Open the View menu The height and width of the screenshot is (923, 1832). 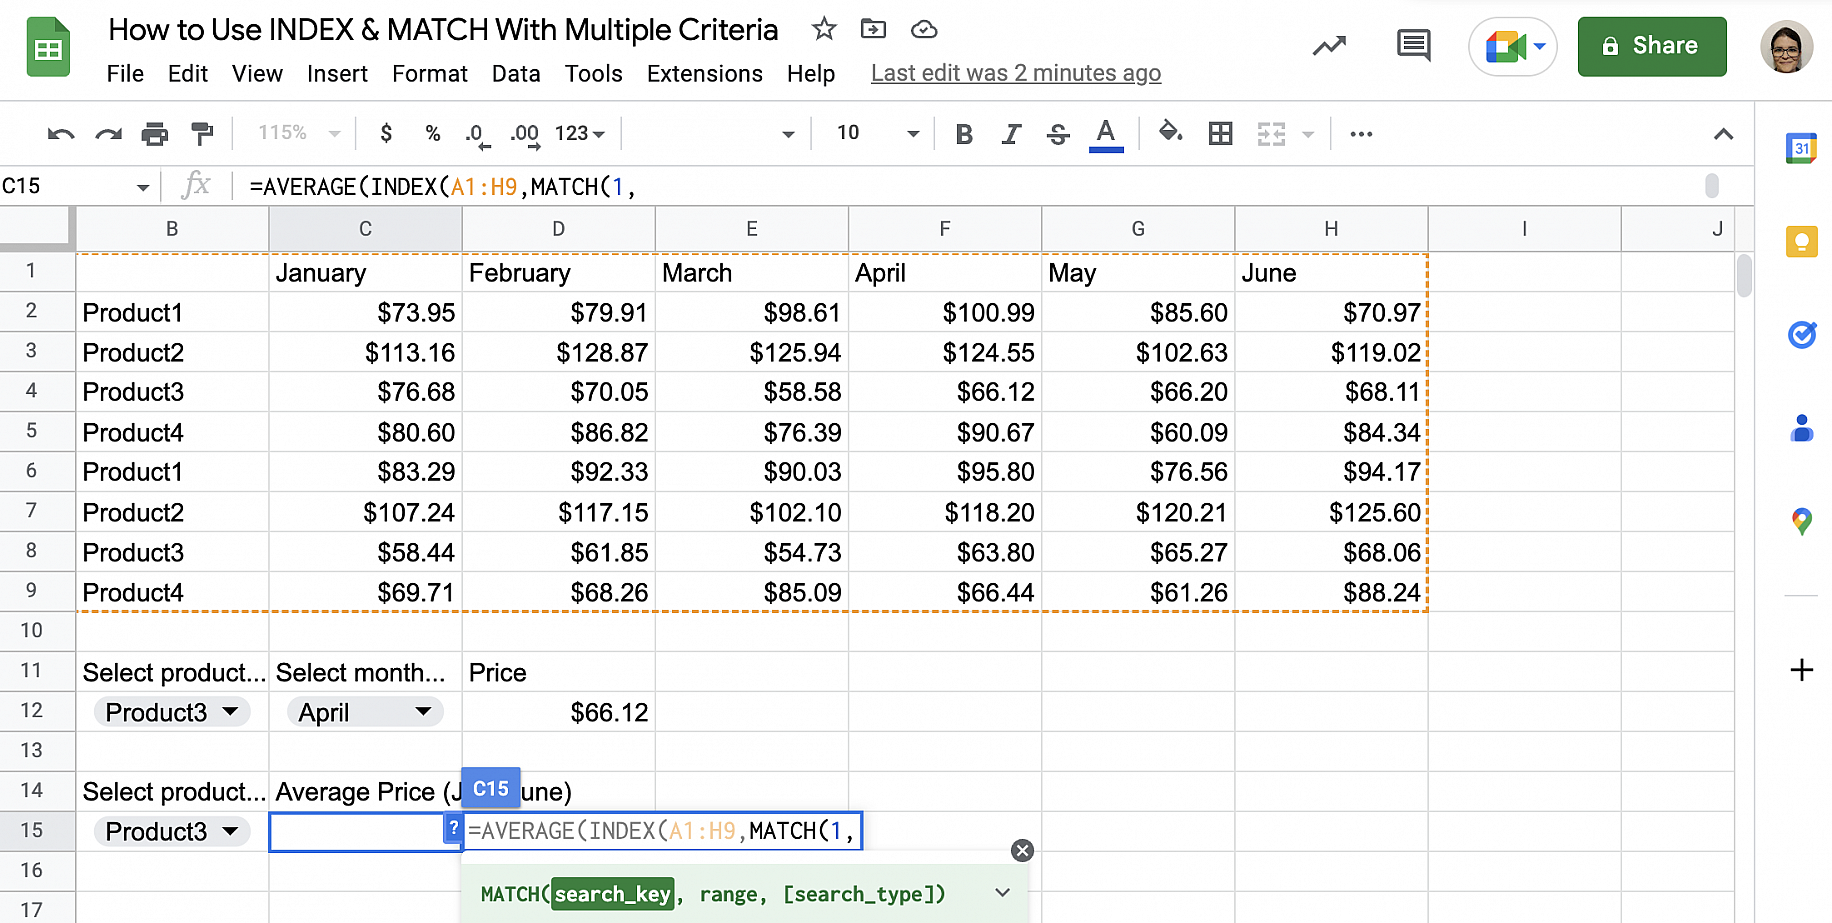257,74
